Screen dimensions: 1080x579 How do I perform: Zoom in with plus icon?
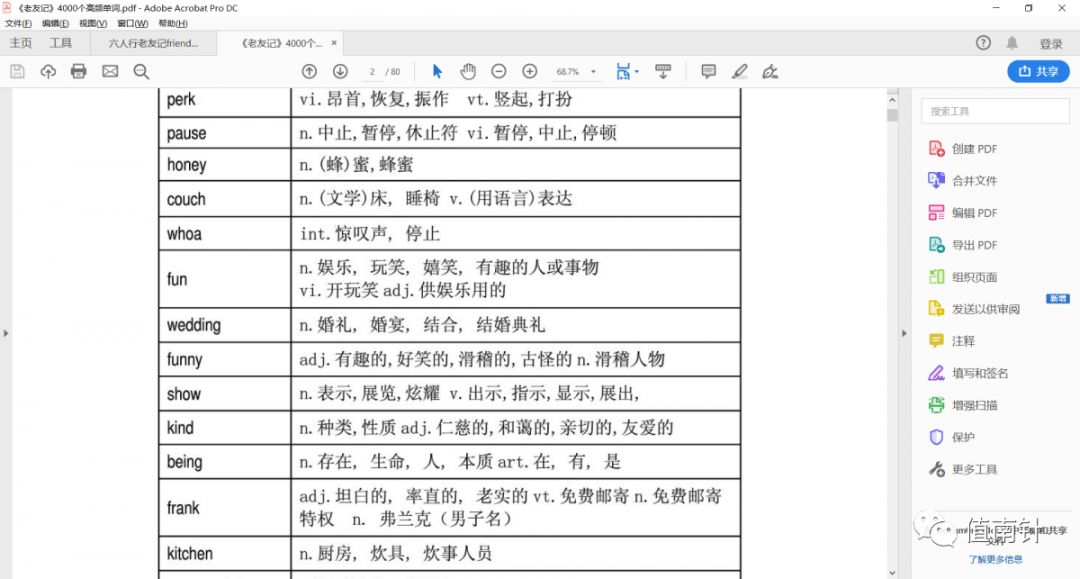click(530, 72)
